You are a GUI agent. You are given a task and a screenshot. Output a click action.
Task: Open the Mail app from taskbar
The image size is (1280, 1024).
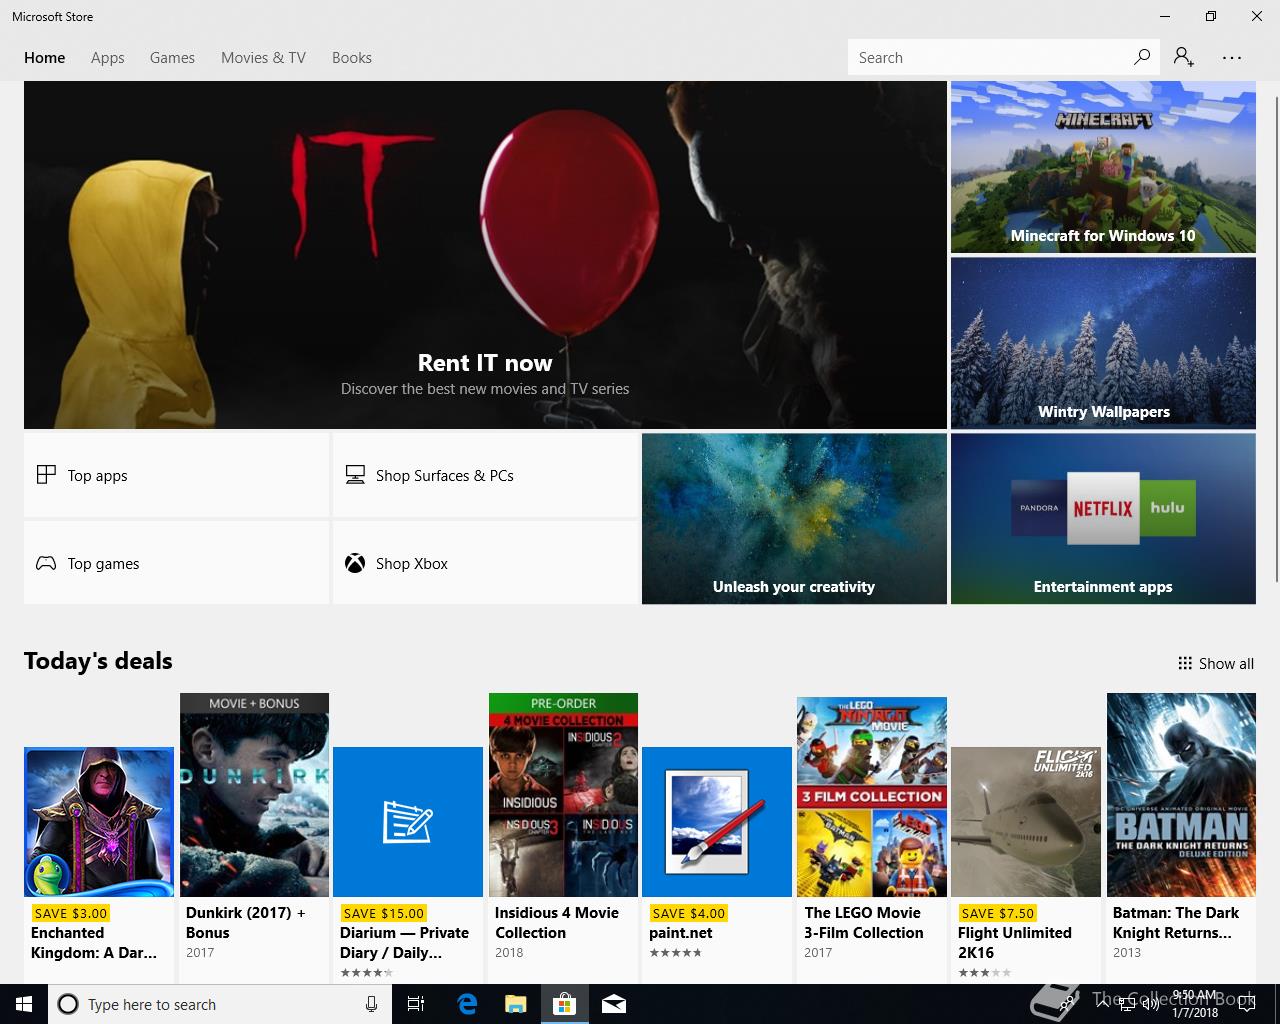point(614,1004)
